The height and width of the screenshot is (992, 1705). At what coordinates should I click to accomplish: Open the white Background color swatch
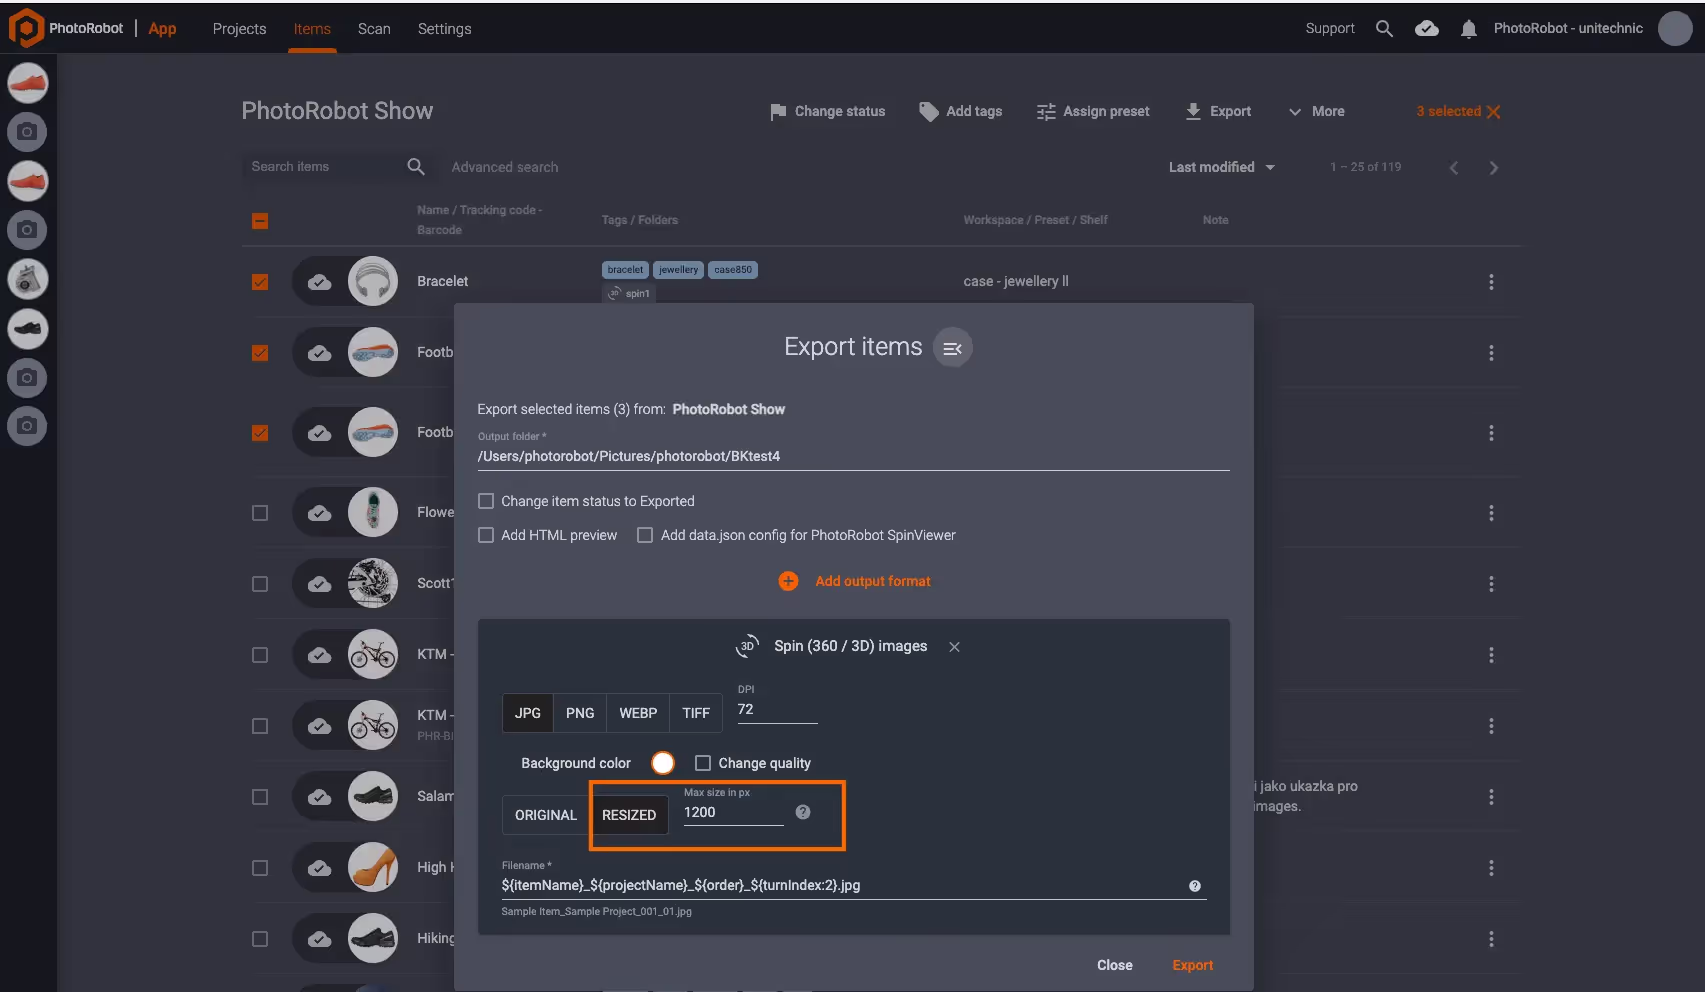pos(663,763)
